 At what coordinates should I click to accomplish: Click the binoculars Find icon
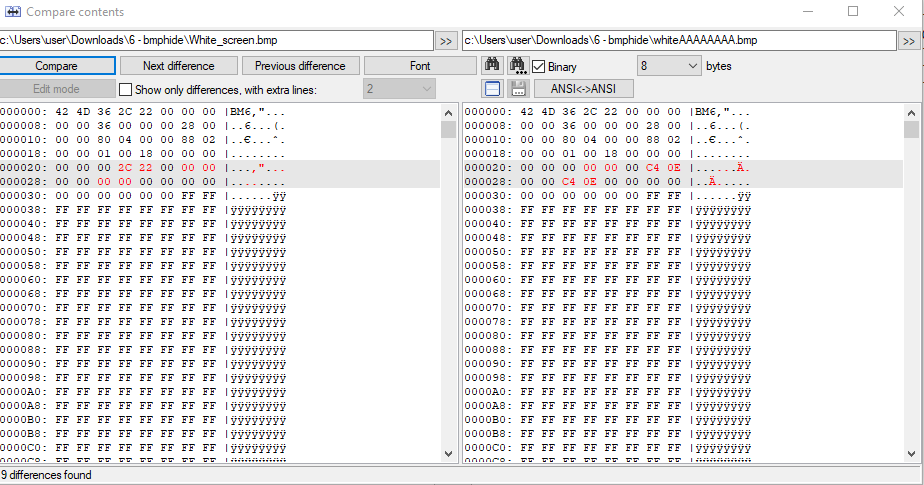click(492, 65)
